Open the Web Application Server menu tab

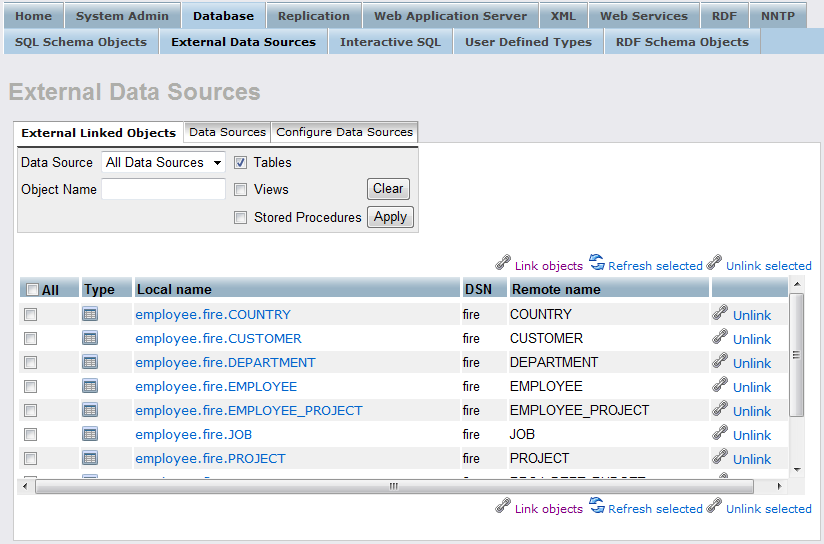pos(450,16)
